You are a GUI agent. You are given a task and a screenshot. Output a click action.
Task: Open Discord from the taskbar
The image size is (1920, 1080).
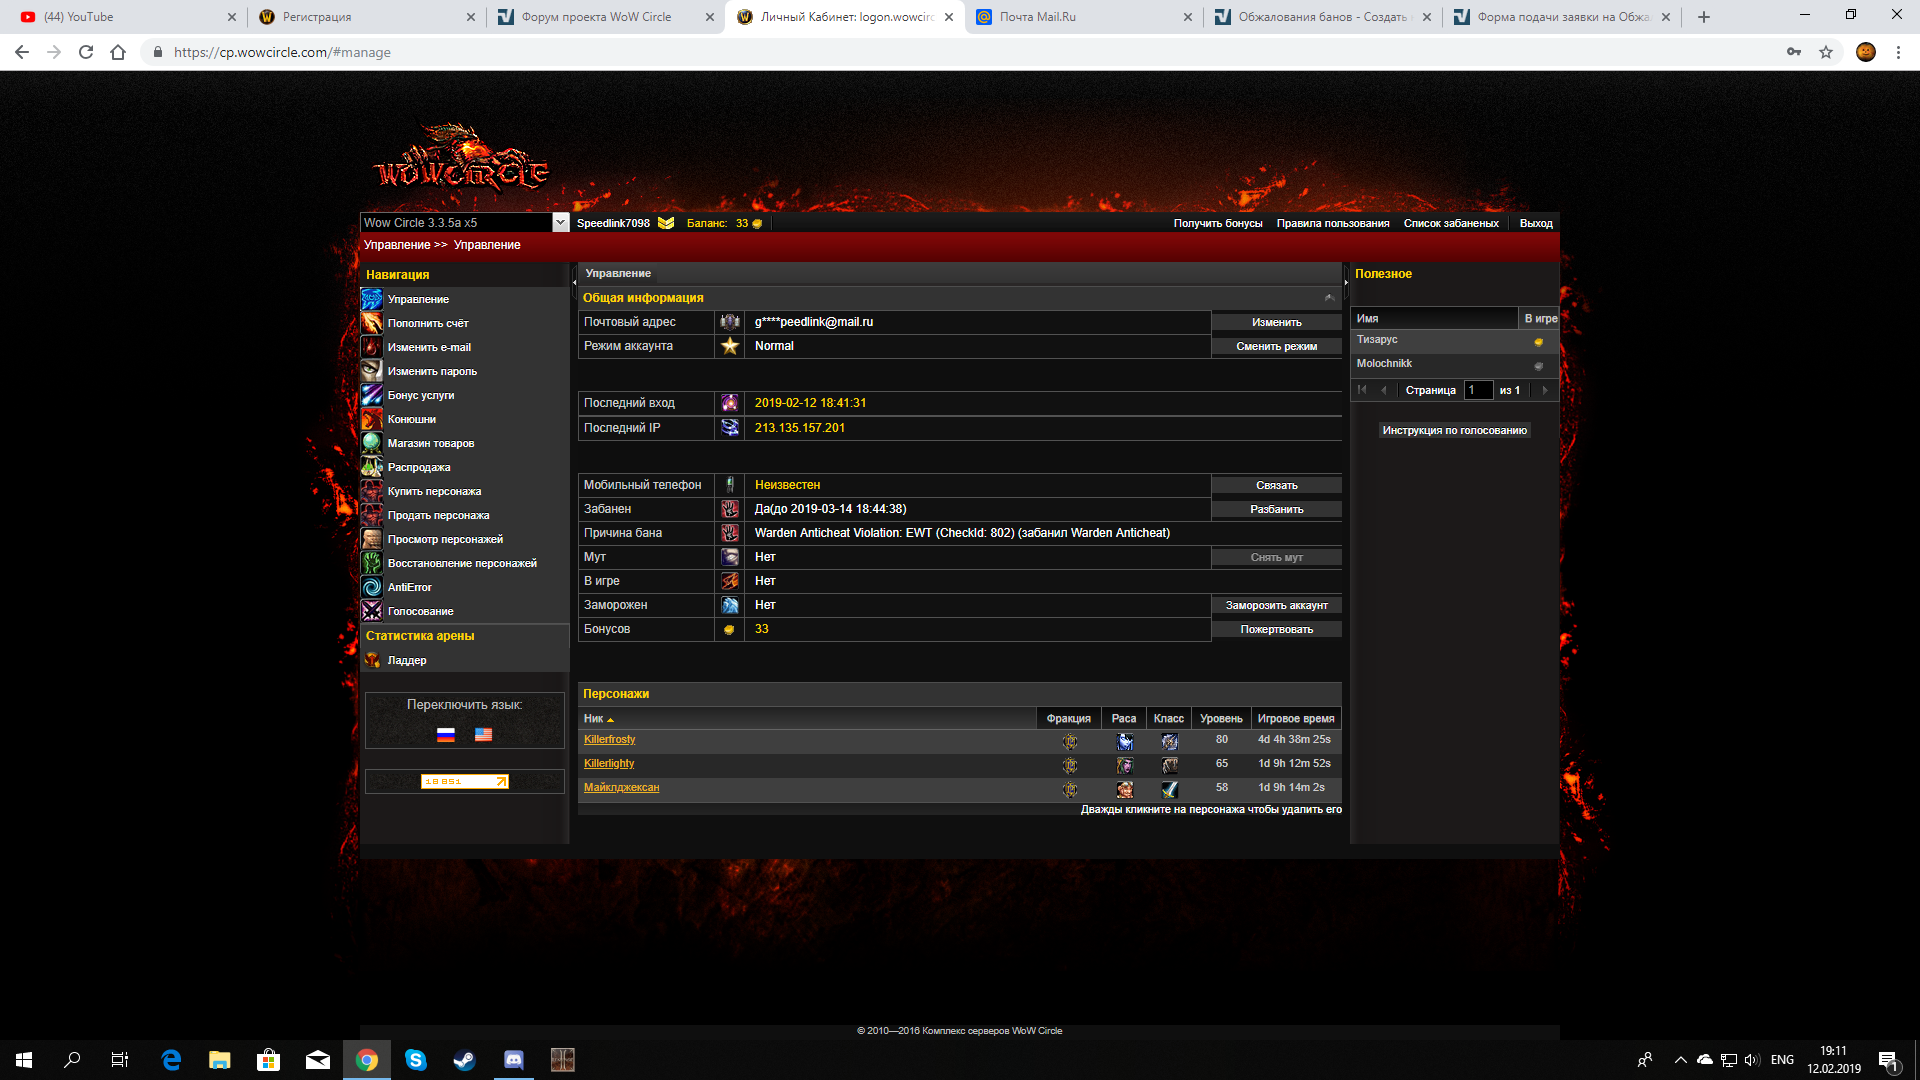point(514,1060)
